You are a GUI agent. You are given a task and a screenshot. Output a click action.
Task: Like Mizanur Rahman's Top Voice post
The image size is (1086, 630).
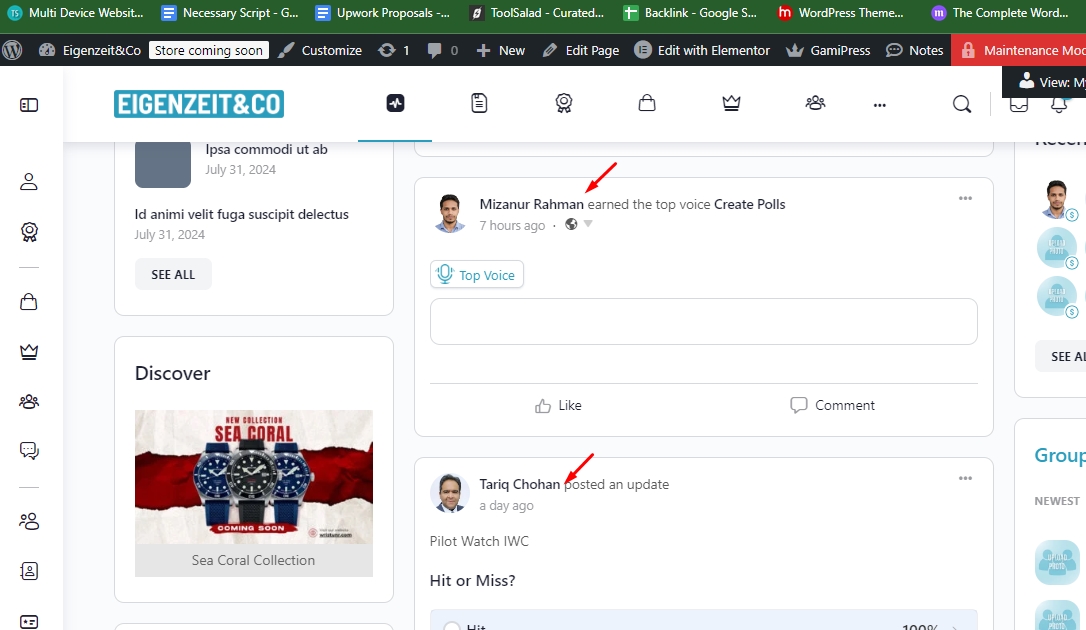pyautogui.click(x=558, y=406)
